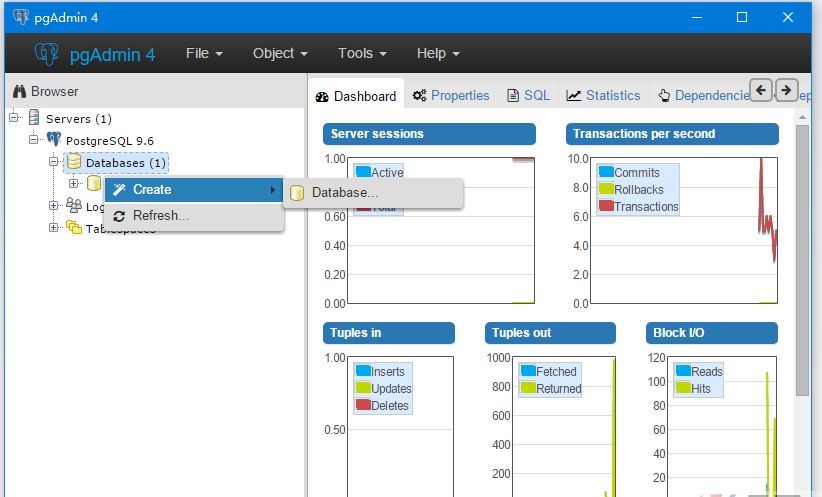822x497 pixels.
Task: Click the Transactions red legend swatch
Action: [x=606, y=206]
